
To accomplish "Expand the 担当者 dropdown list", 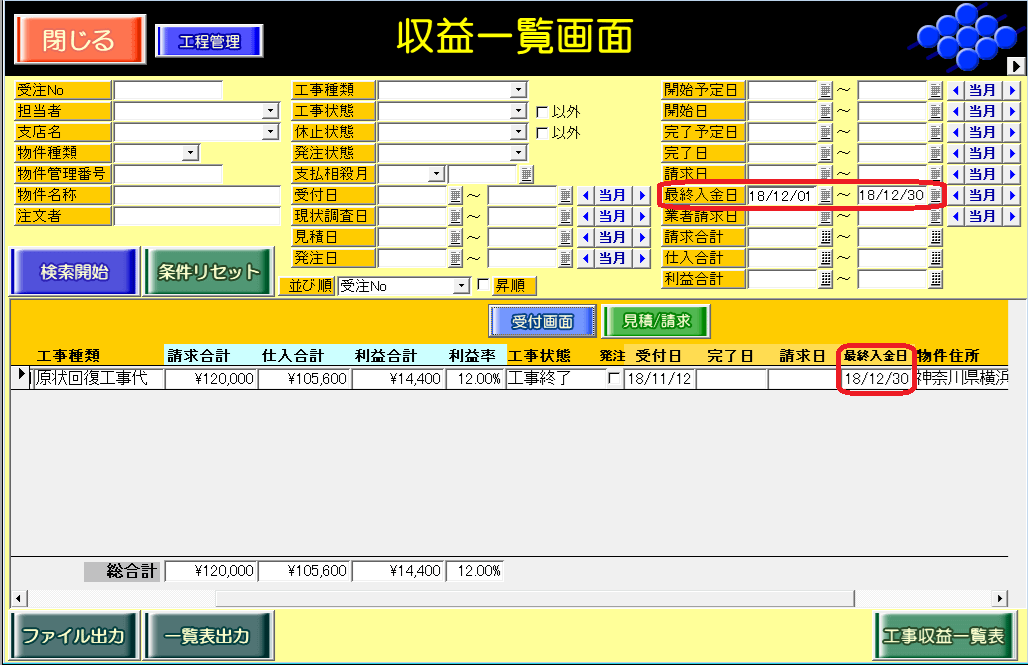I will point(271,111).
